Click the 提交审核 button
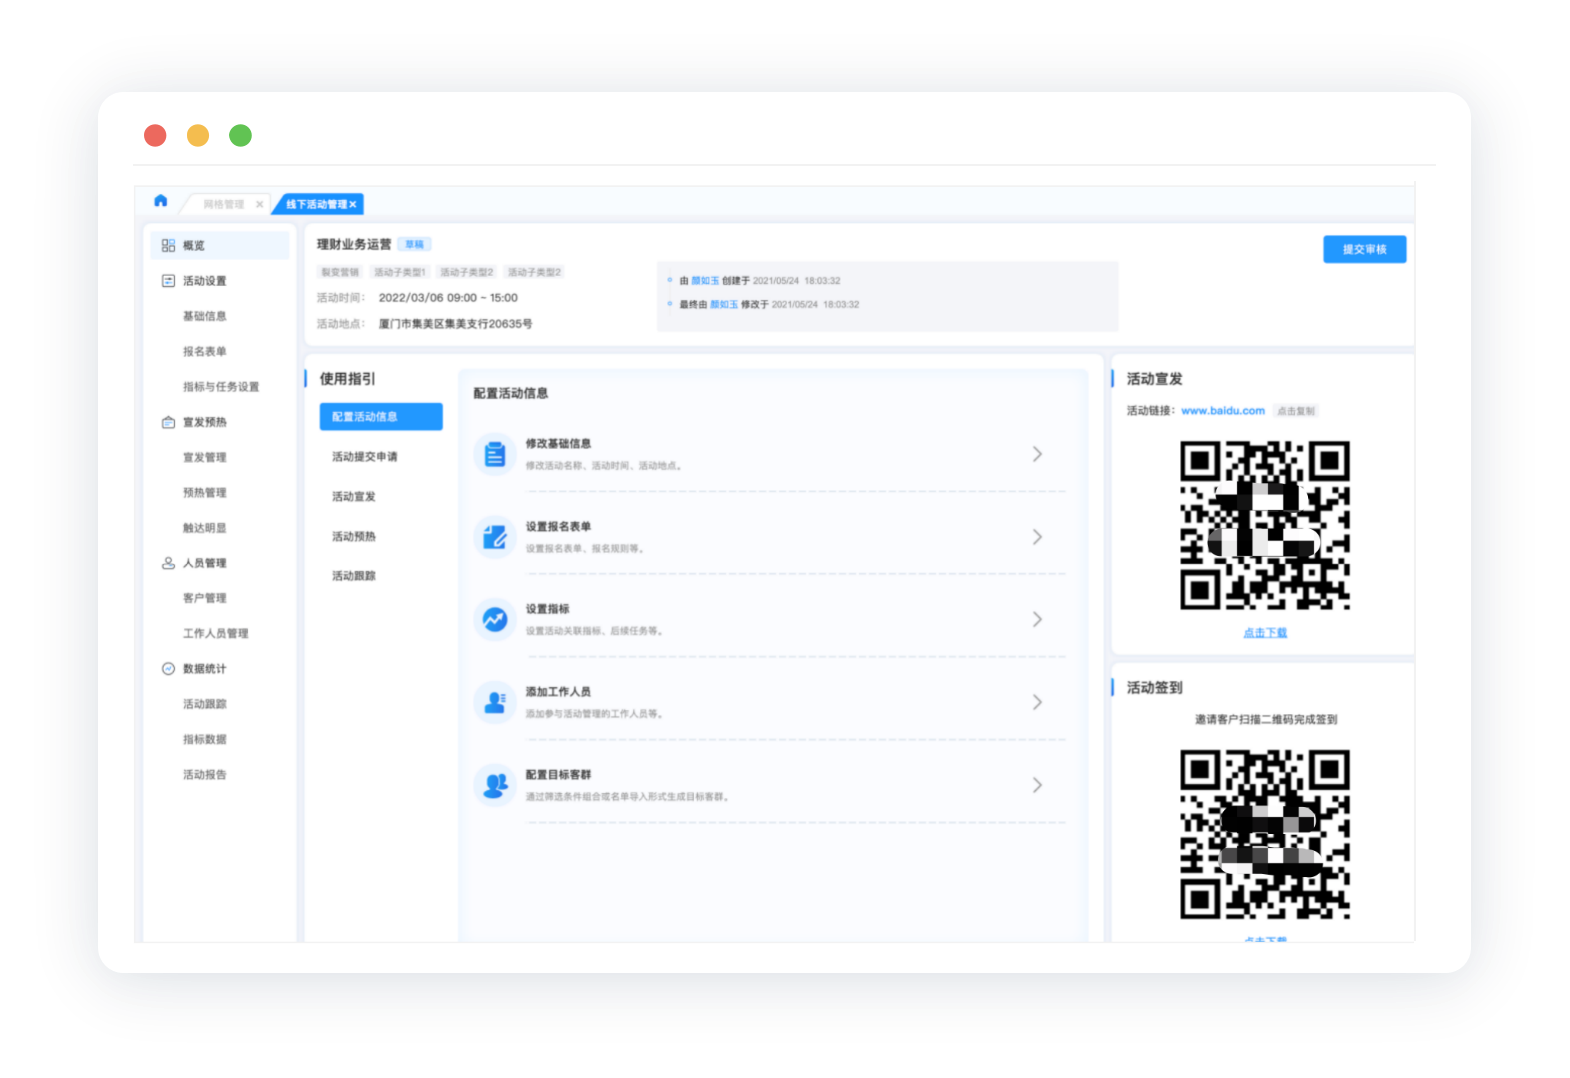 pos(1364,249)
